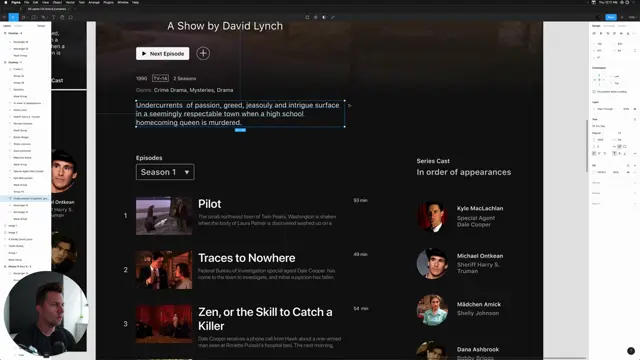Open text type details three-dot icon
The height and width of the screenshot is (360, 640).
tap(635, 153)
